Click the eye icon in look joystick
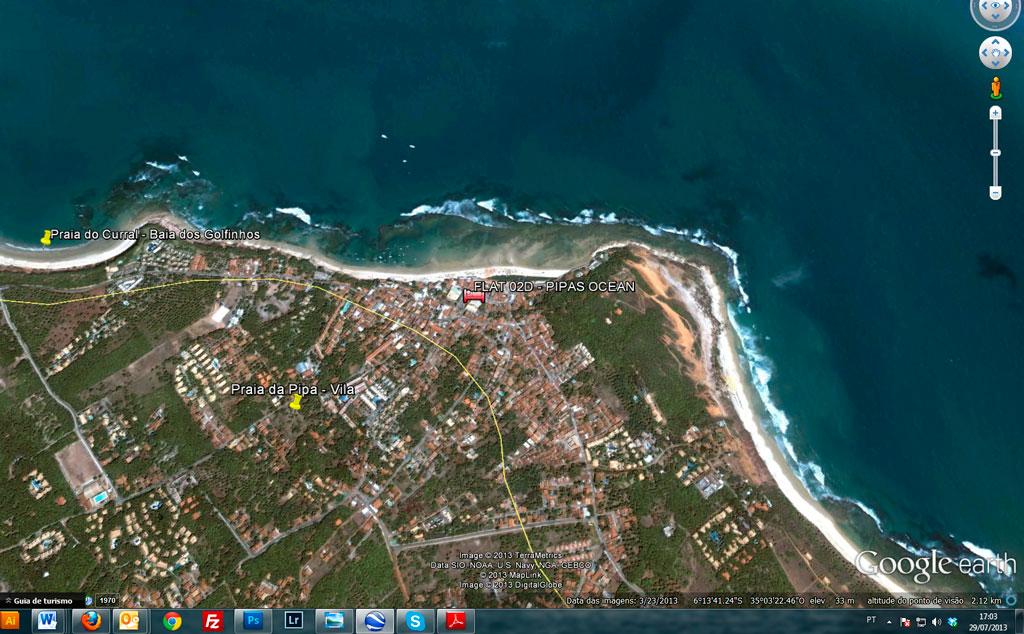 click(995, 6)
